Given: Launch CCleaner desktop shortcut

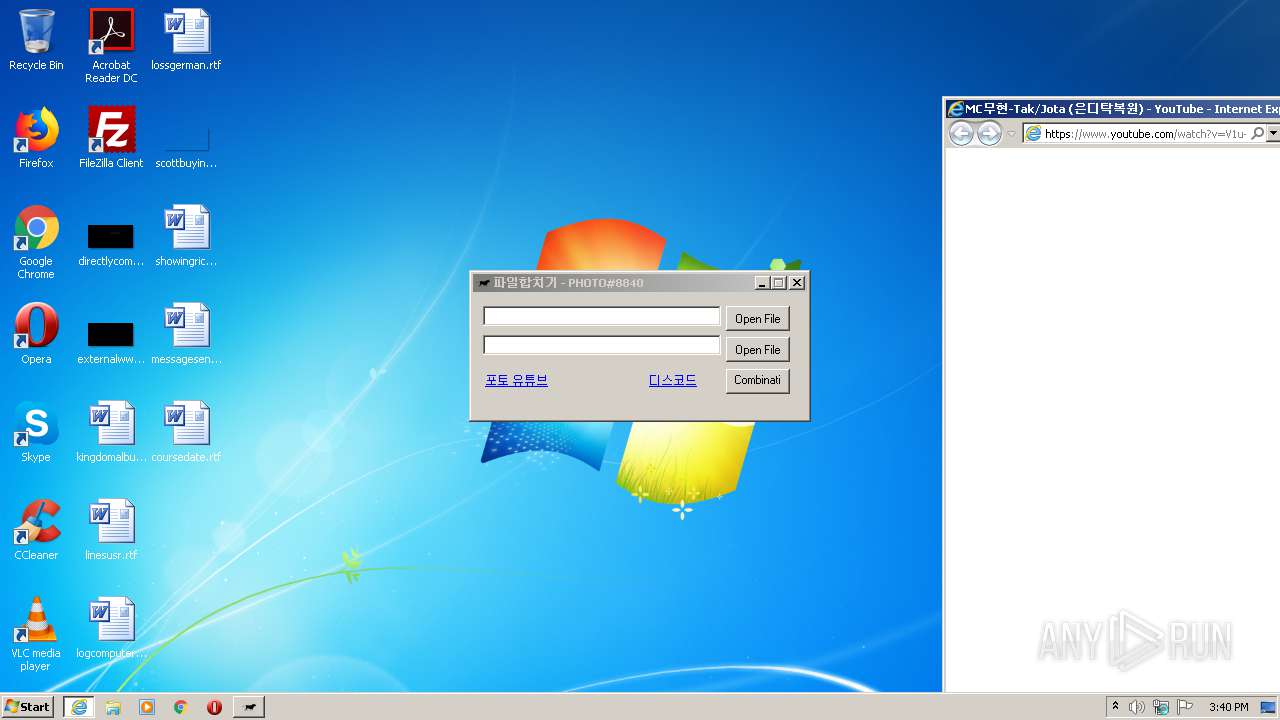Looking at the screenshot, I should [x=36, y=530].
